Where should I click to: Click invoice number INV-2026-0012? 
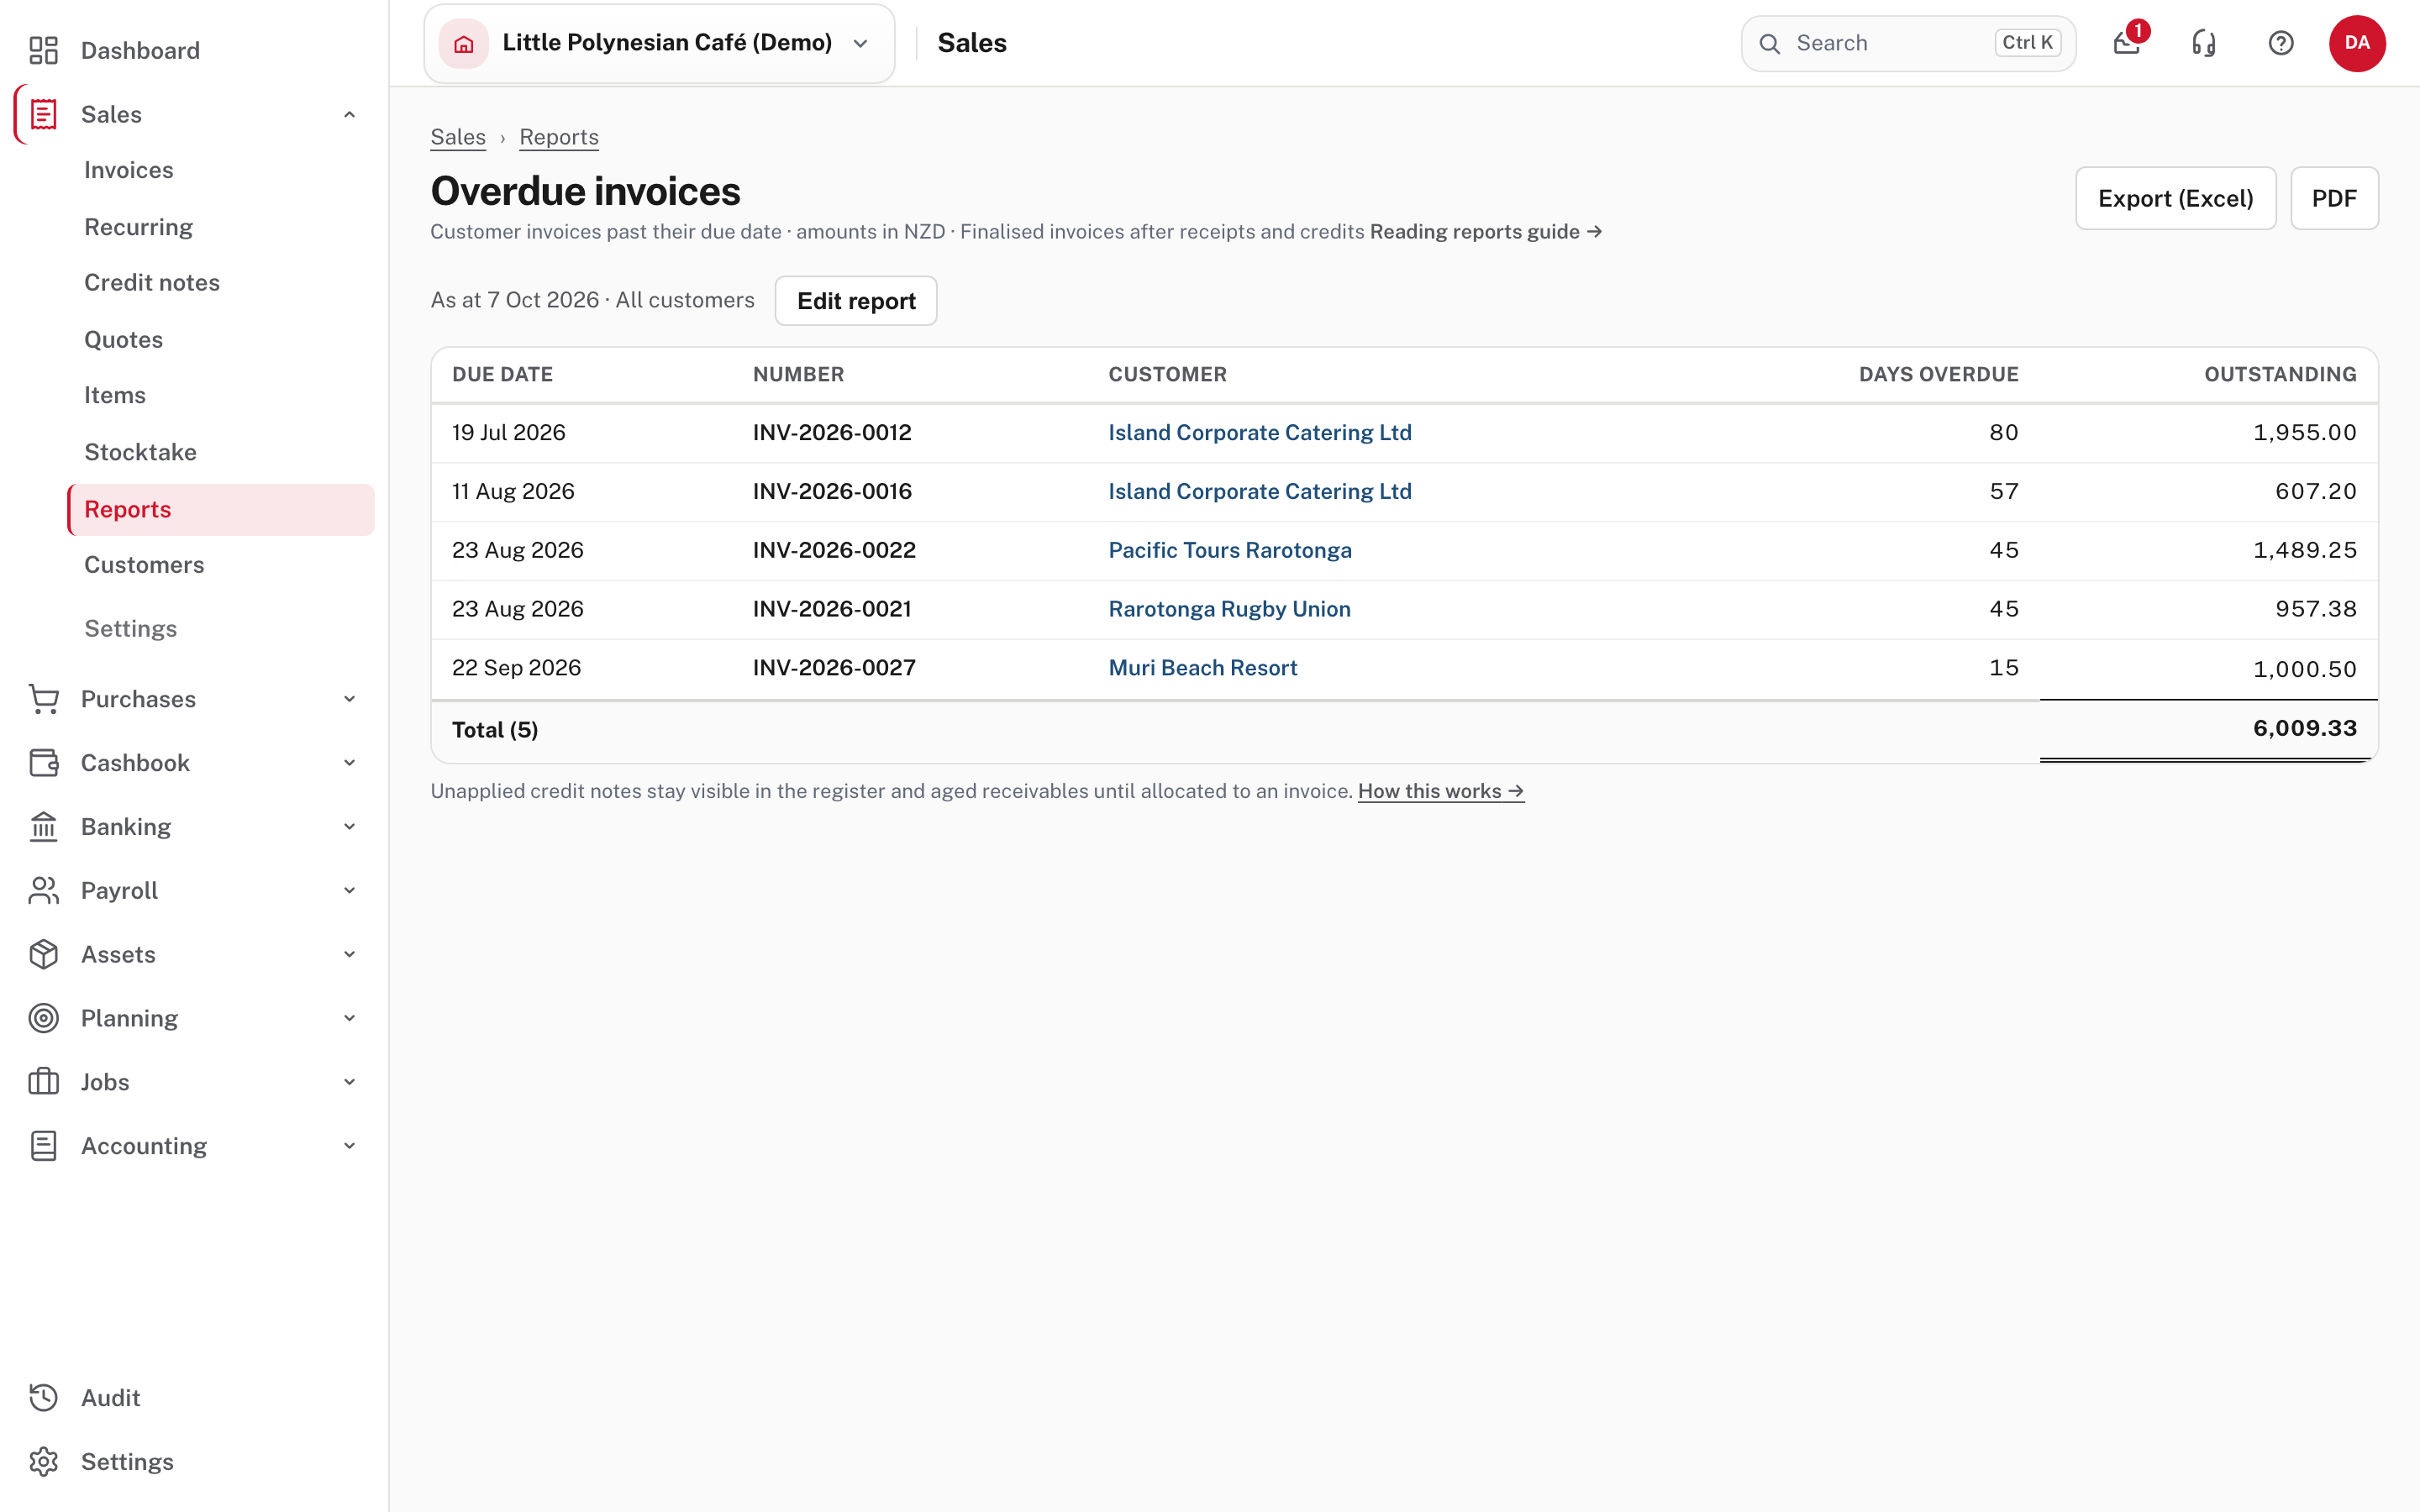832,433
